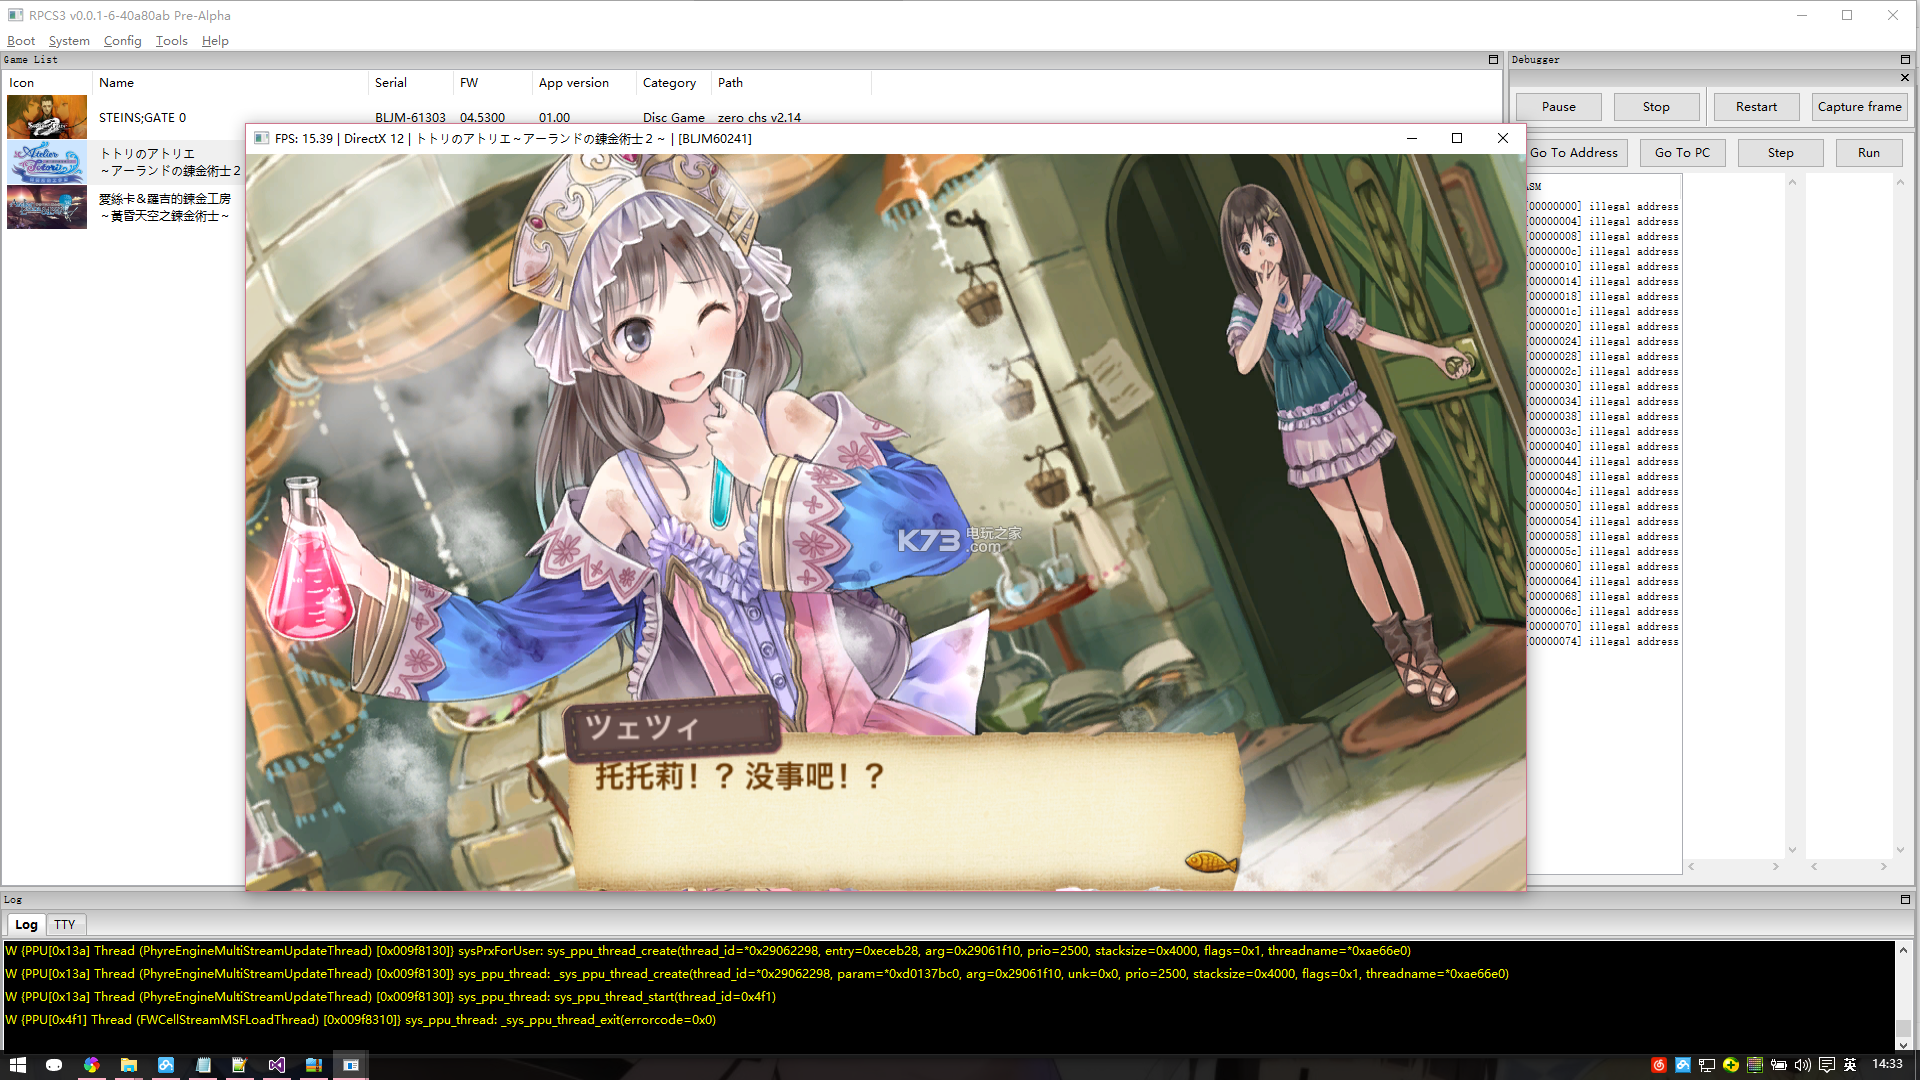The height and width of the screenshot is (1080, 1920).
Task: Select ASM line [00000074] illegal address
Action: [1603, 642]
